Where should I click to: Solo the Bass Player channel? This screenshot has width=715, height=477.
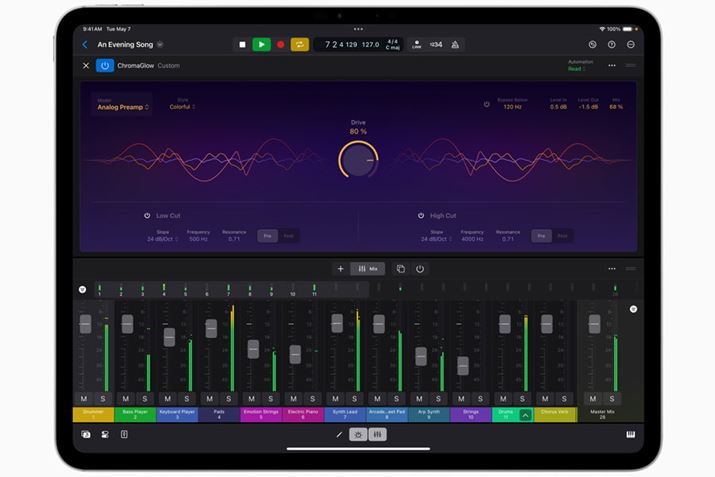pyautogui.click(x=144, y=399)
